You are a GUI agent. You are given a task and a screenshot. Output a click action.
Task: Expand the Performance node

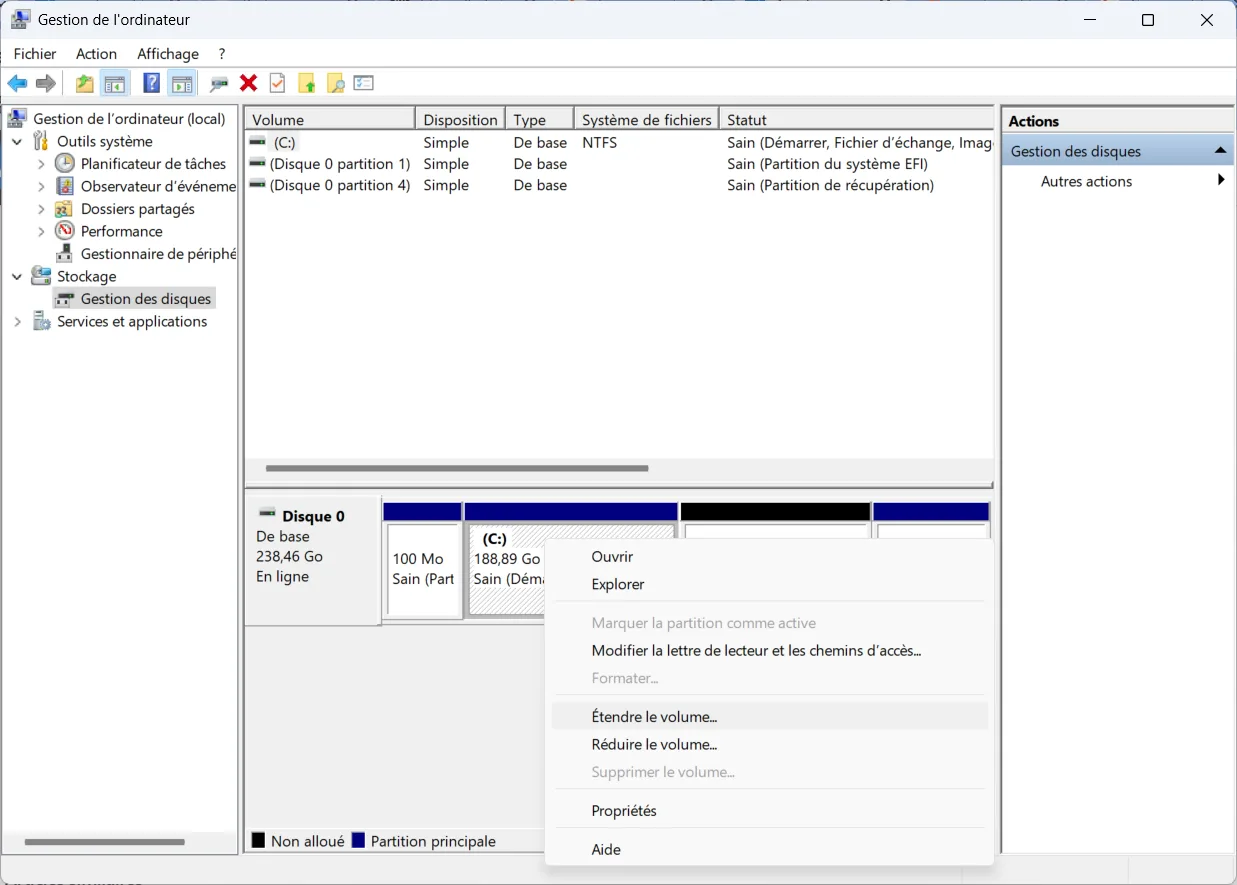[41, 231]
